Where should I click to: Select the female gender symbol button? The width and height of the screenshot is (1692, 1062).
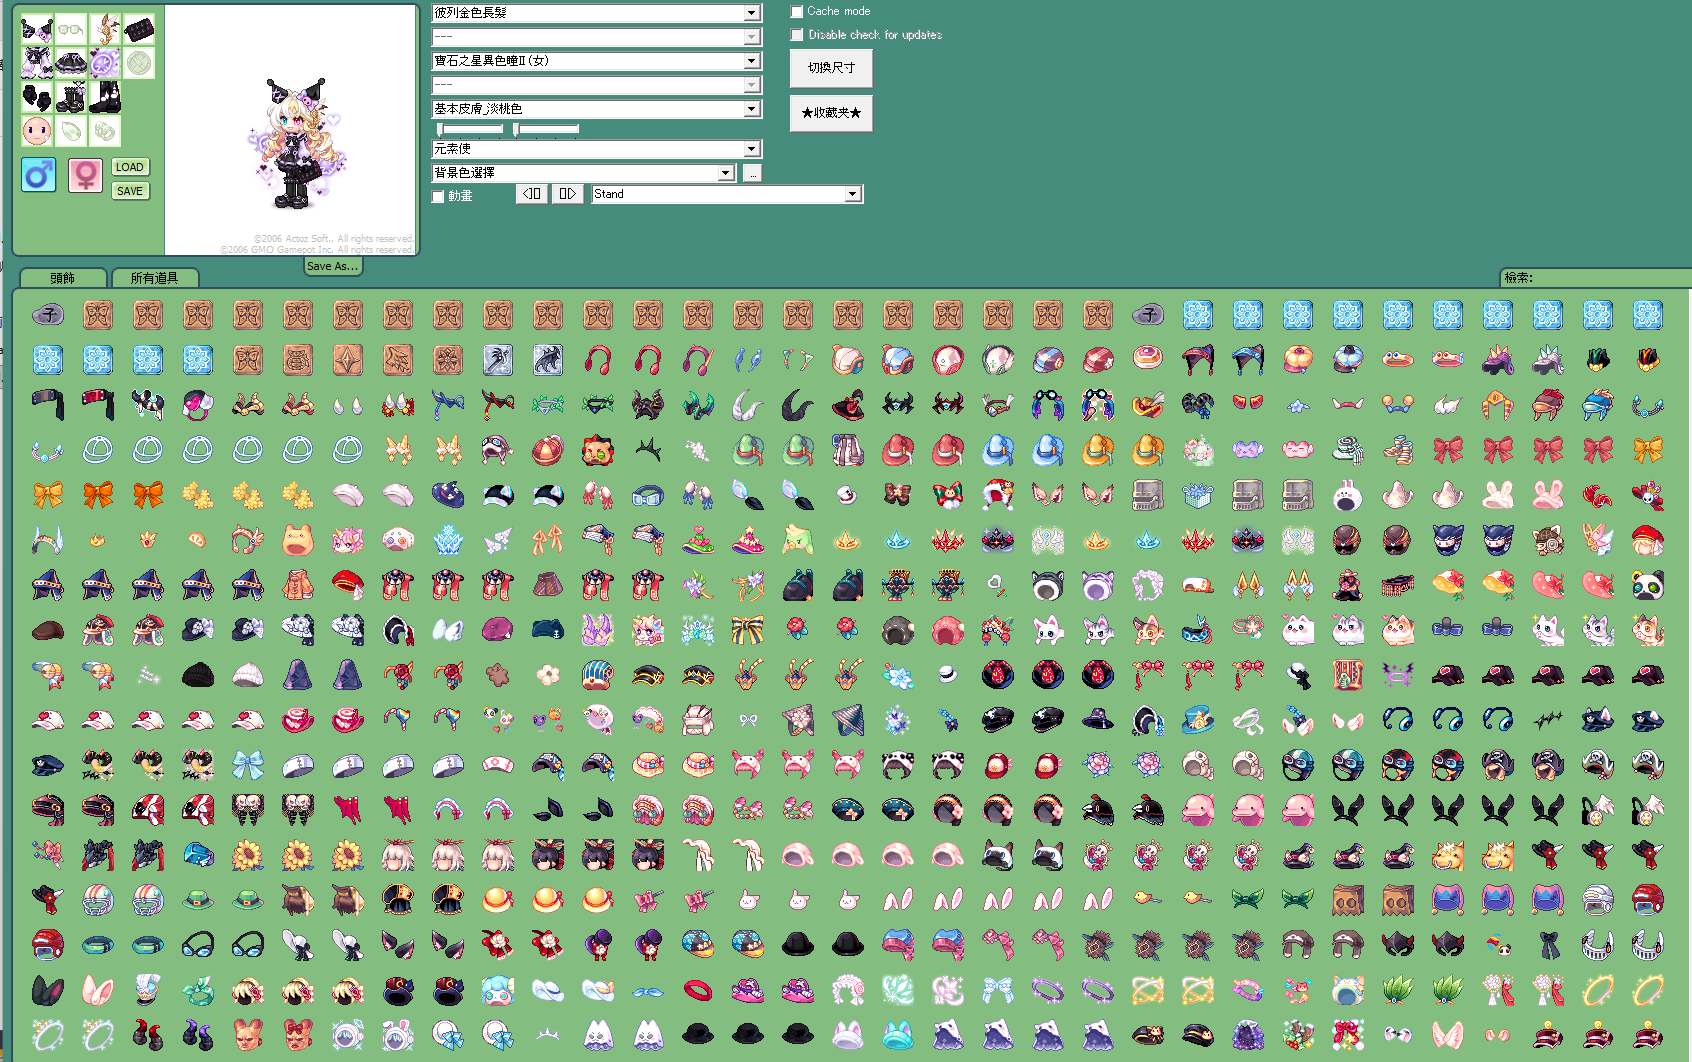[86, 176]
